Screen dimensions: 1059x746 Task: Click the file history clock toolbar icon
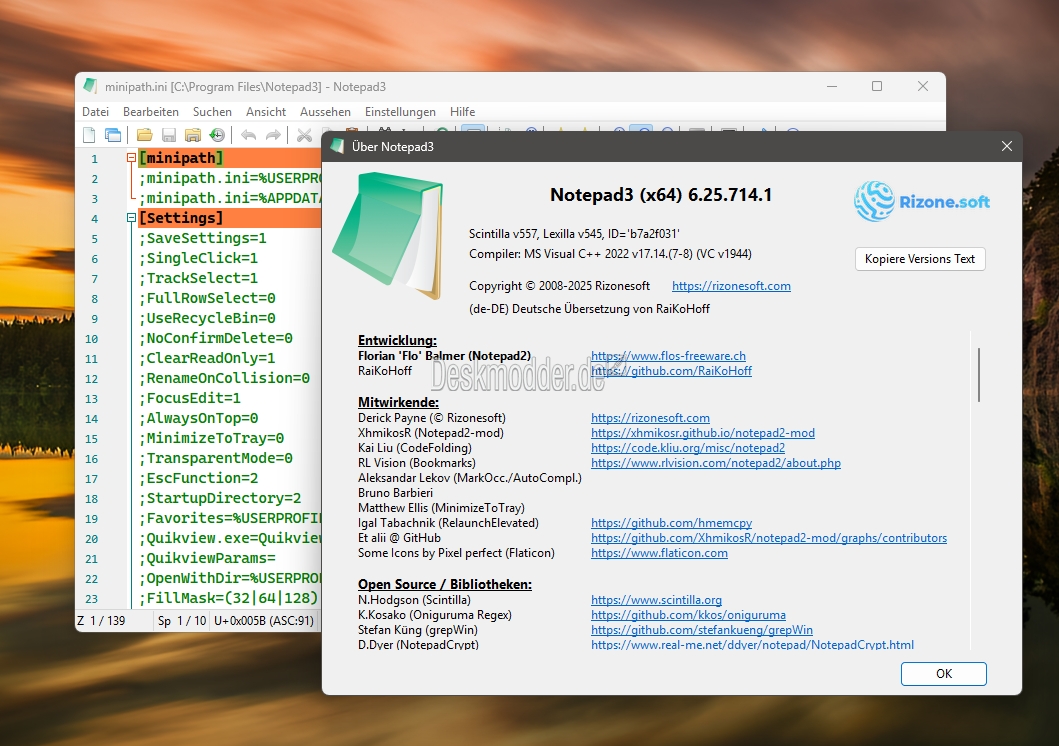pyautogui.click(x=217, y=135)
